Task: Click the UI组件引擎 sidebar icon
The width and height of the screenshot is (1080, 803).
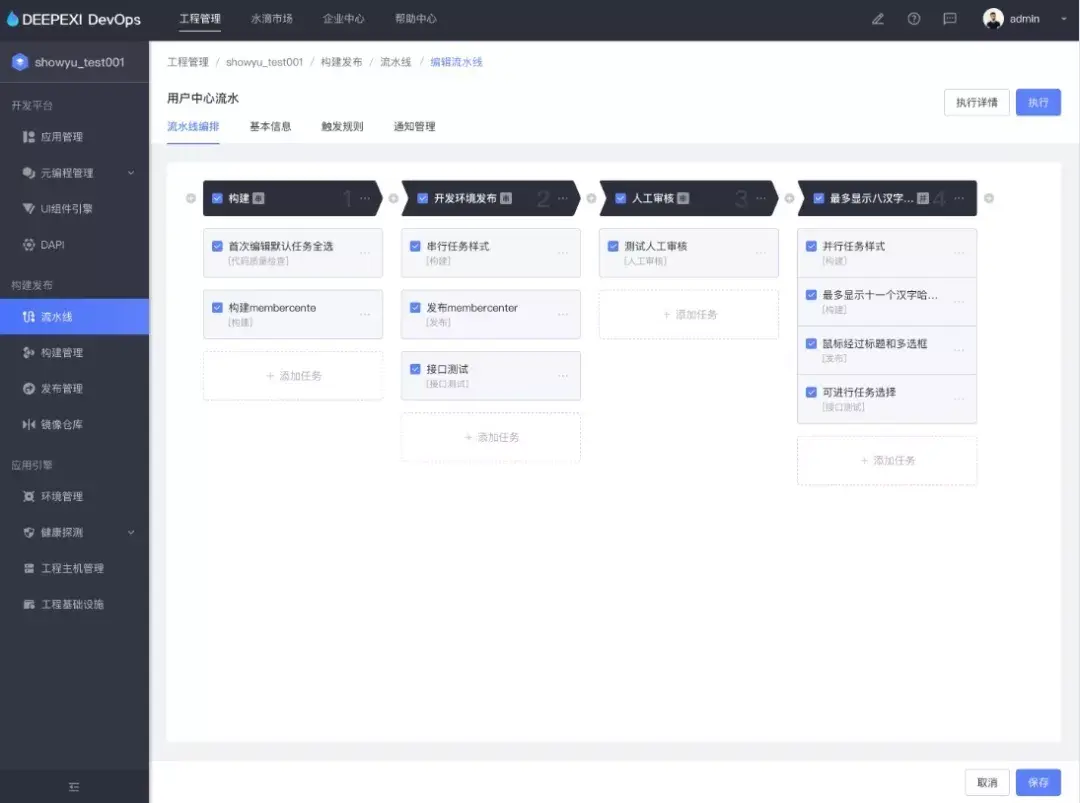Action: [28, 209]
